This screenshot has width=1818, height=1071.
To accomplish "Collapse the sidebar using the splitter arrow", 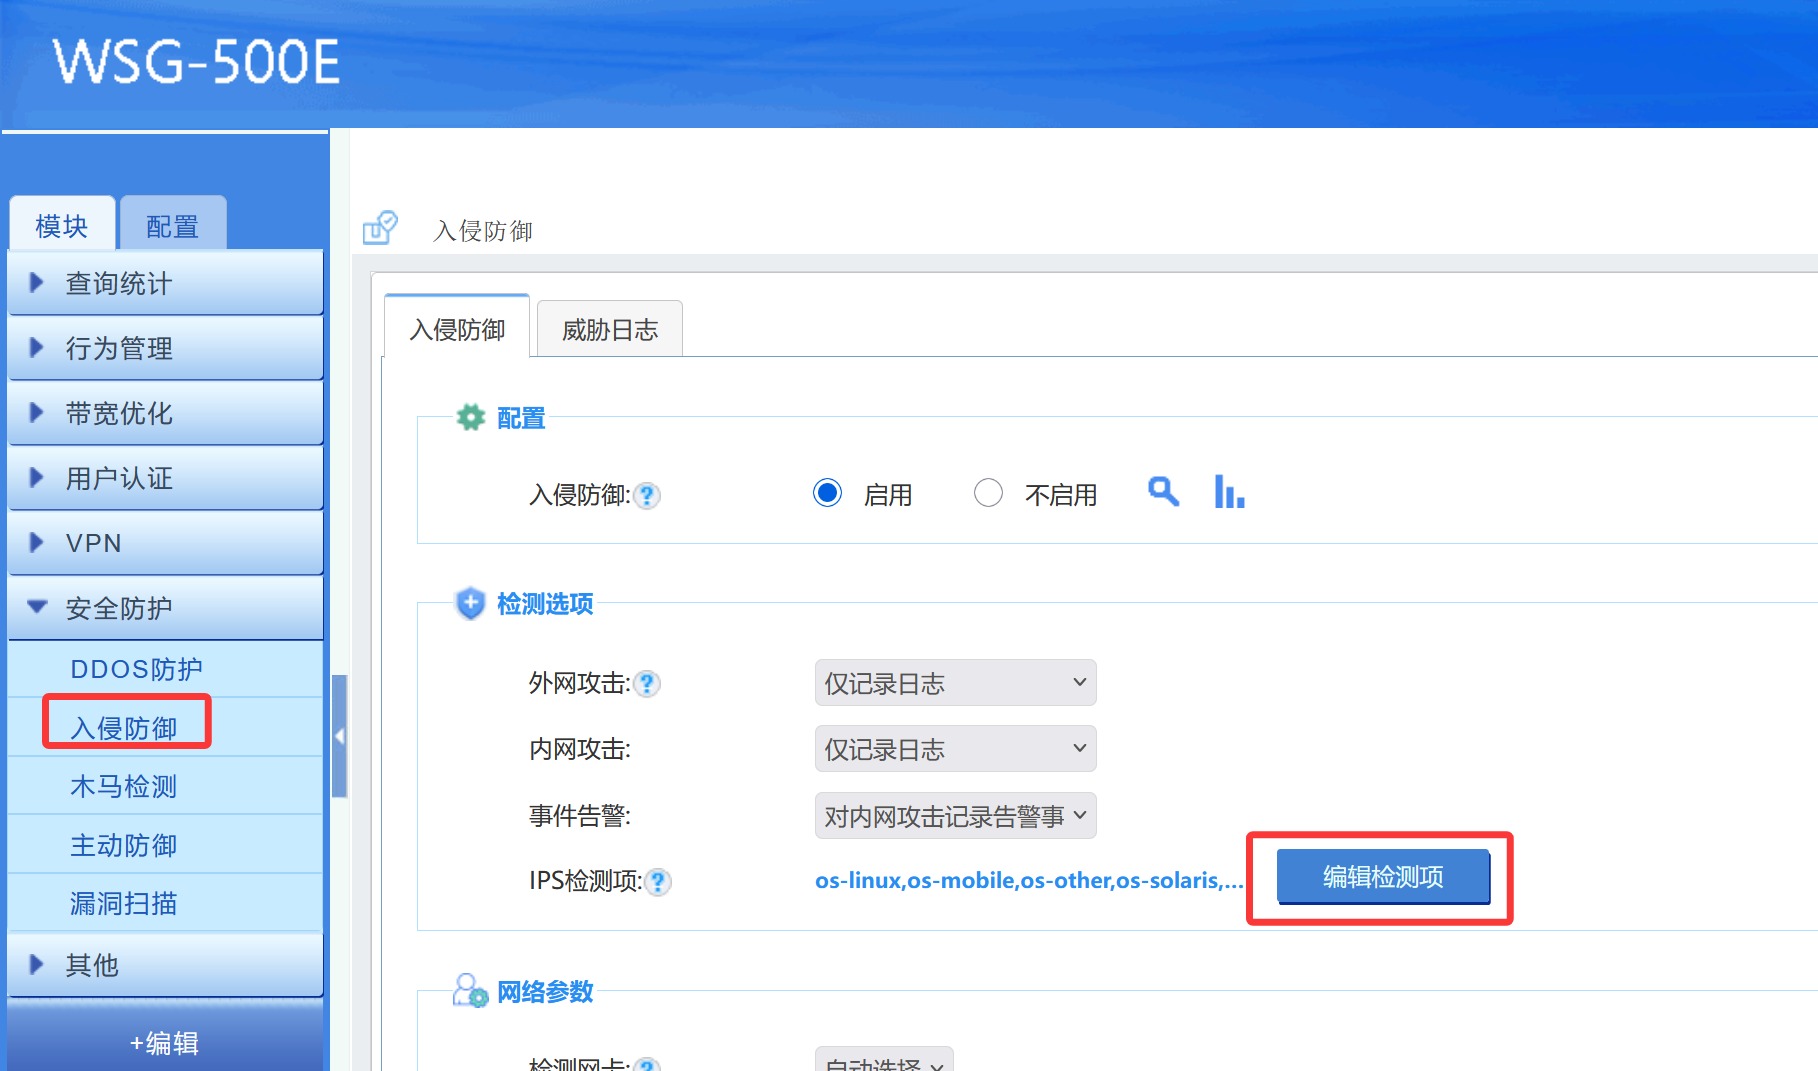I will pos(339,736).
